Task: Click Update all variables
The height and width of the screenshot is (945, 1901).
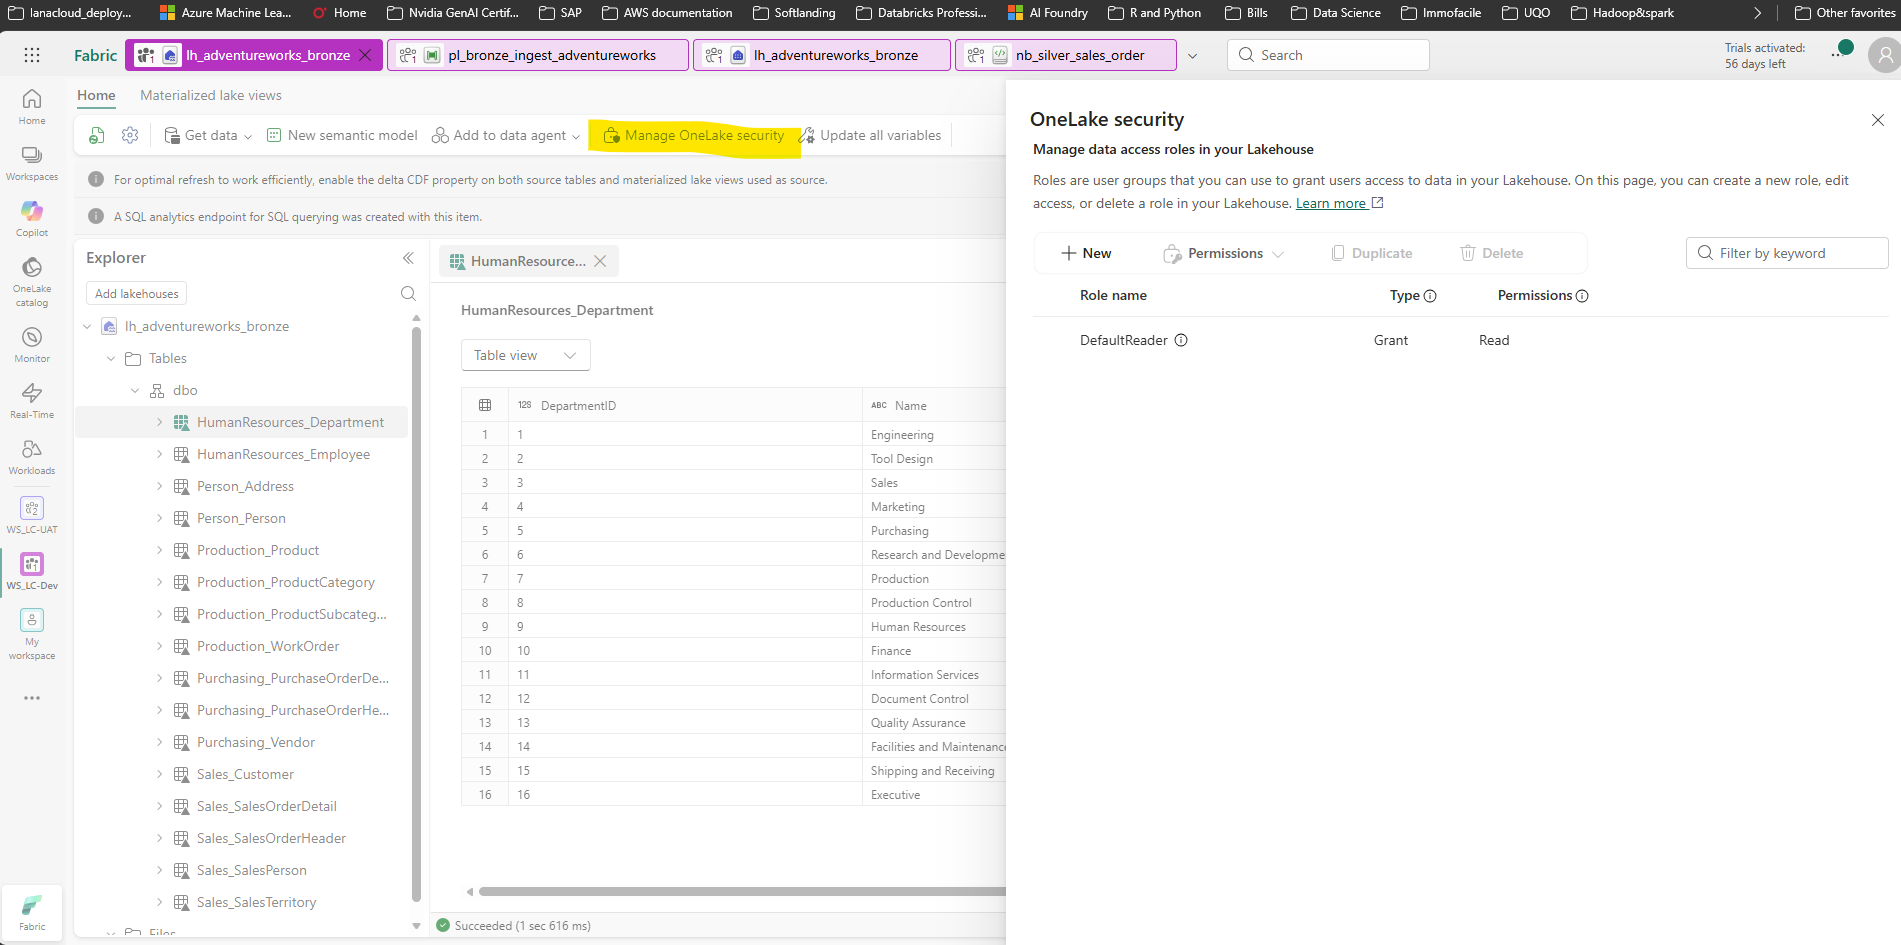Action: (870, 135)
